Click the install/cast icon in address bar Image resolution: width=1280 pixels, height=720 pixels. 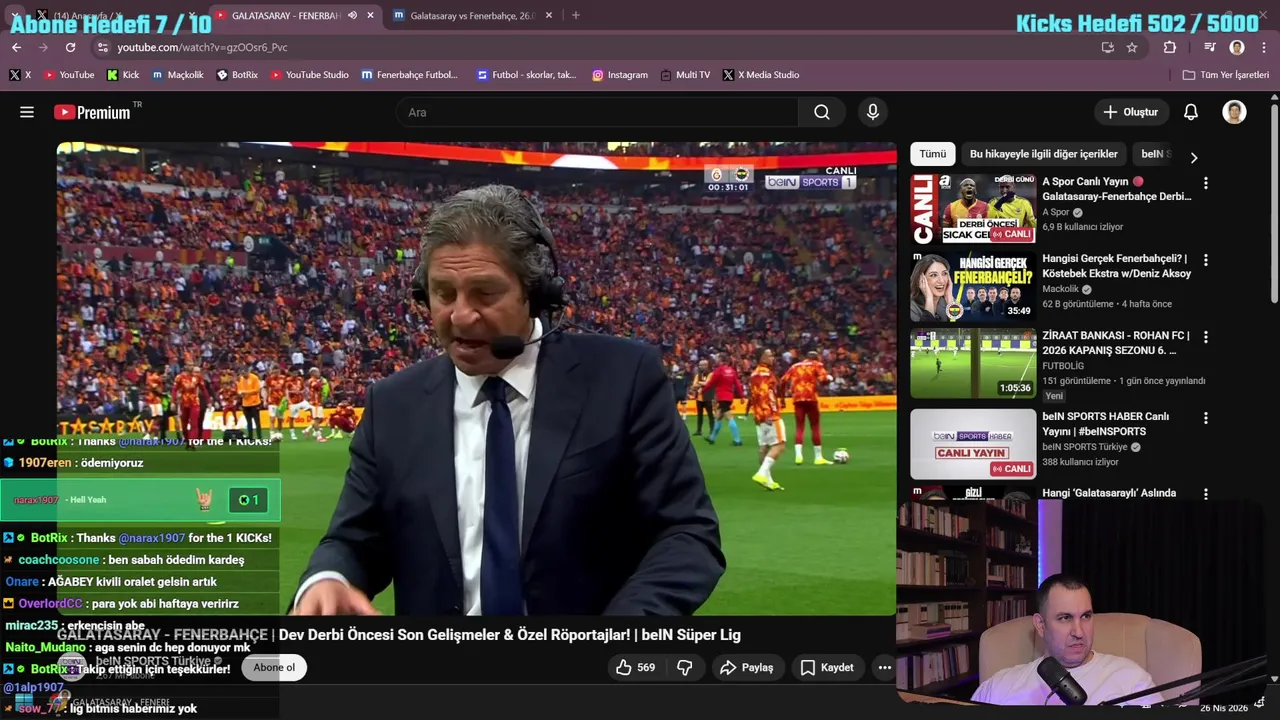tap(1107, 47)
